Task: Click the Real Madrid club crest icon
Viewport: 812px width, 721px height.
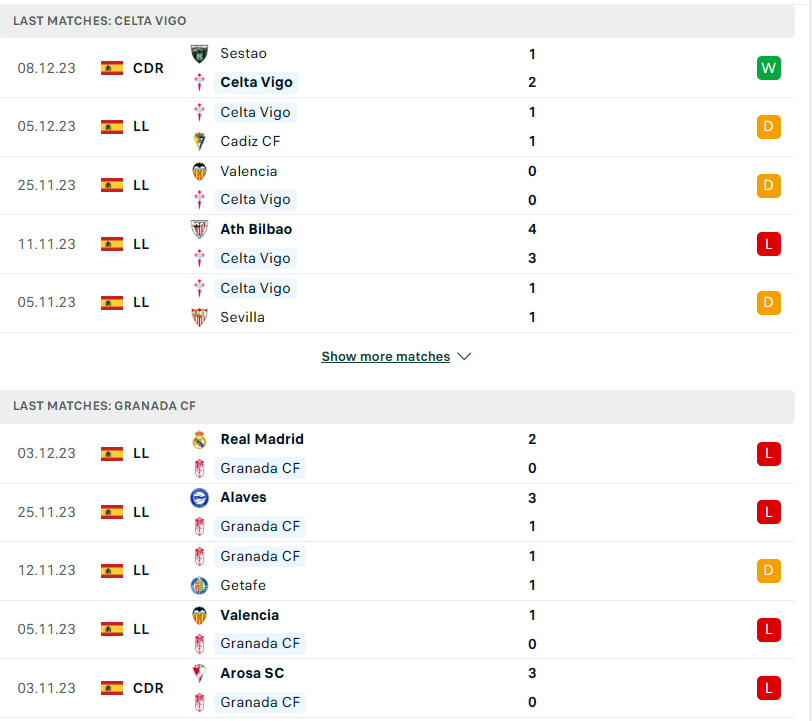Action: tap(199, 439)
